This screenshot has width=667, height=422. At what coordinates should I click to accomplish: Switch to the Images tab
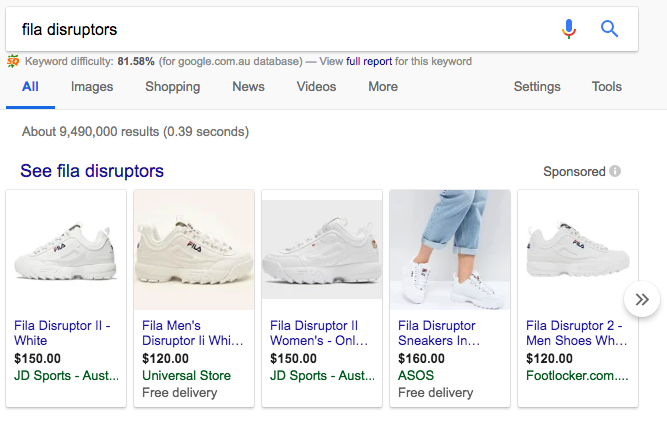pyautogui.click(x=92, y=87)
